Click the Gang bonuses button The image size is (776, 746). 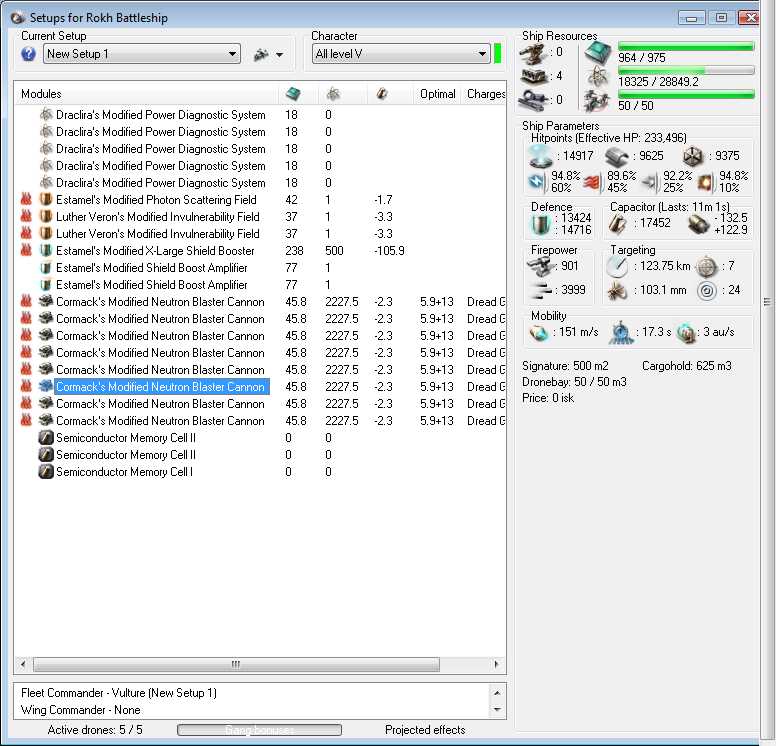259,730
